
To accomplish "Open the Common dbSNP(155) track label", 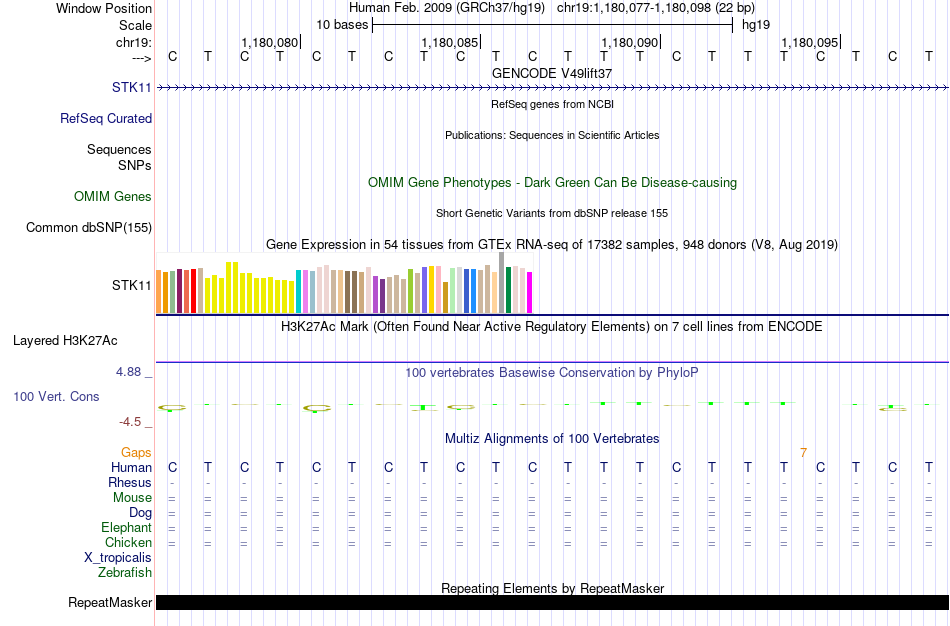I will coord(88,227).
